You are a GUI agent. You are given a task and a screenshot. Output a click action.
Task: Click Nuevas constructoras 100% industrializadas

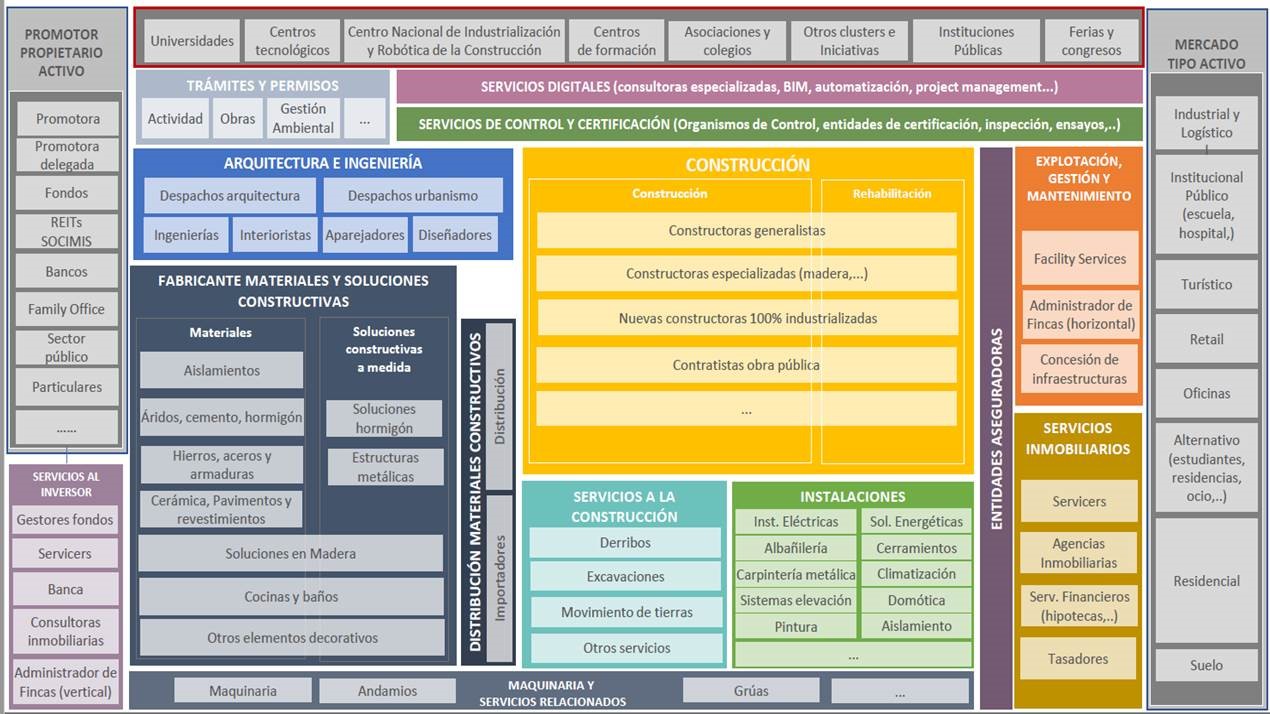click(747, 318)
